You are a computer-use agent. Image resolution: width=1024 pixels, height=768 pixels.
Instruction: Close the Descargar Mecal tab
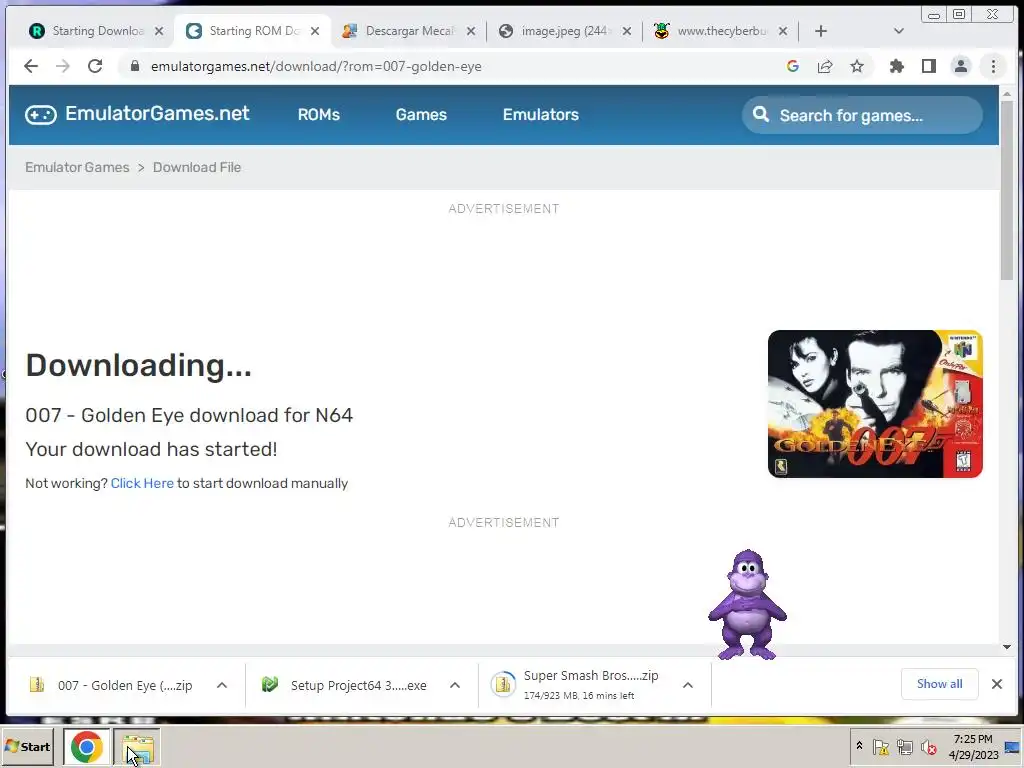[471, 31]
